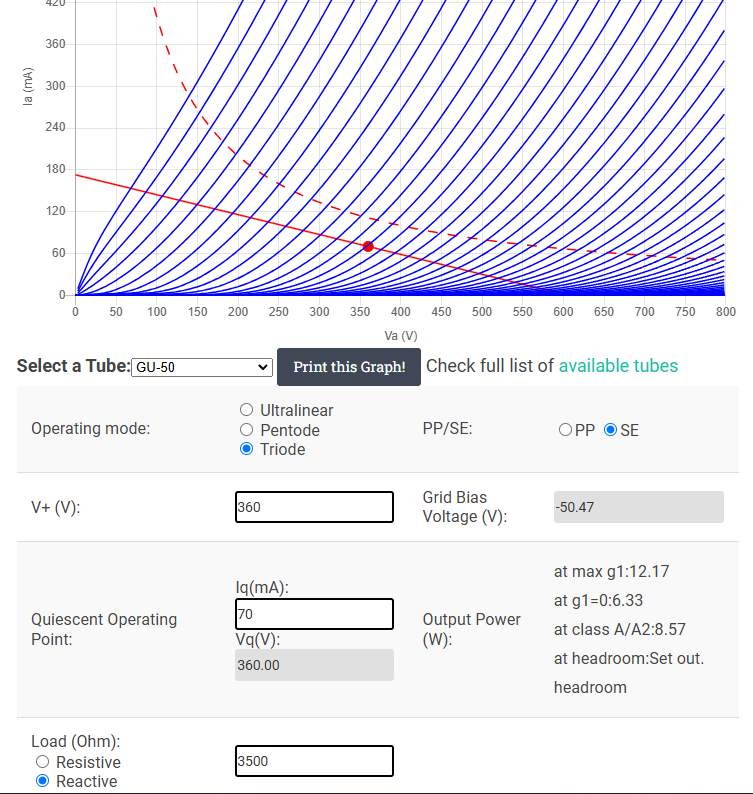Open the Select a Tube dropdown

(202, 367)
